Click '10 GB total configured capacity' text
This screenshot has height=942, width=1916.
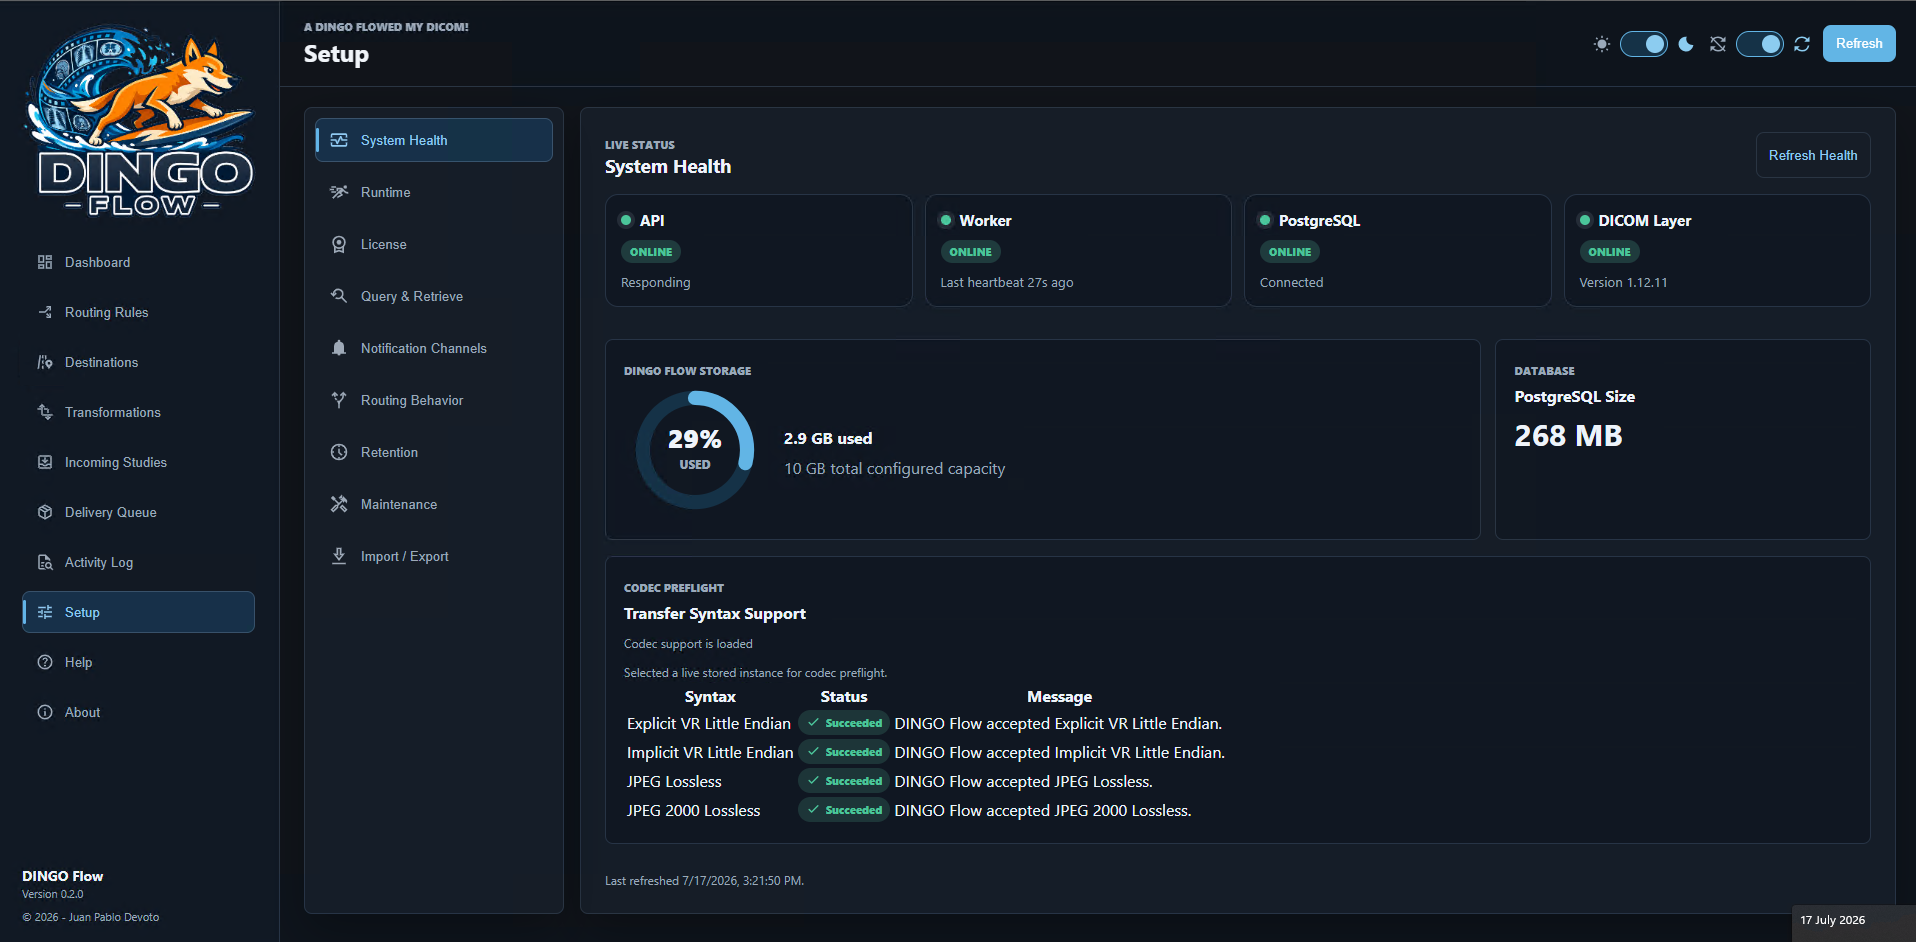click(x=894, y=469)
